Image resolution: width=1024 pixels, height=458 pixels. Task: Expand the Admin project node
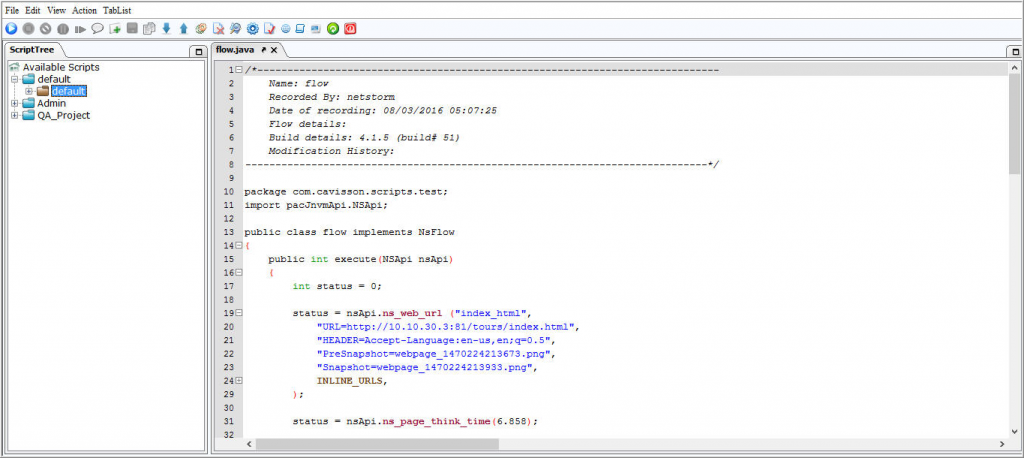(15, 103)
